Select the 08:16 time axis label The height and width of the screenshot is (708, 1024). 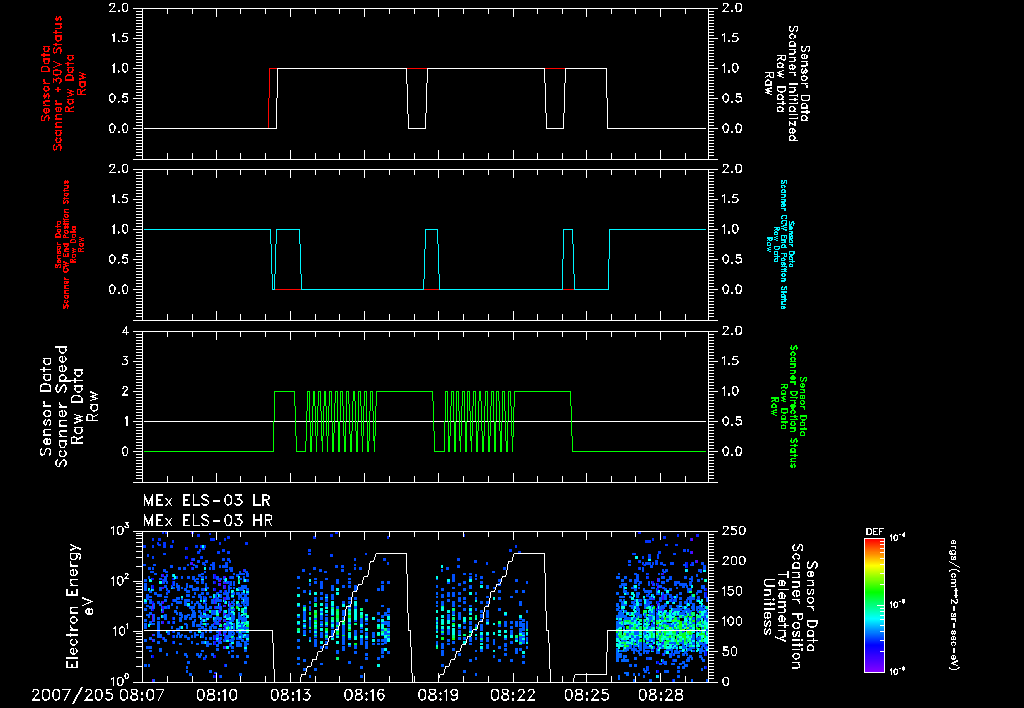click(x=364, y=695)
